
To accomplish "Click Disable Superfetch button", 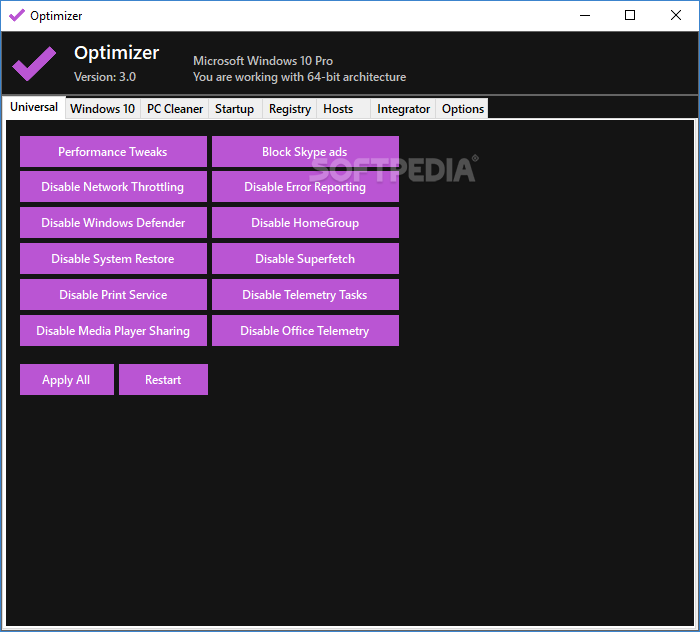I will (305, 259).
